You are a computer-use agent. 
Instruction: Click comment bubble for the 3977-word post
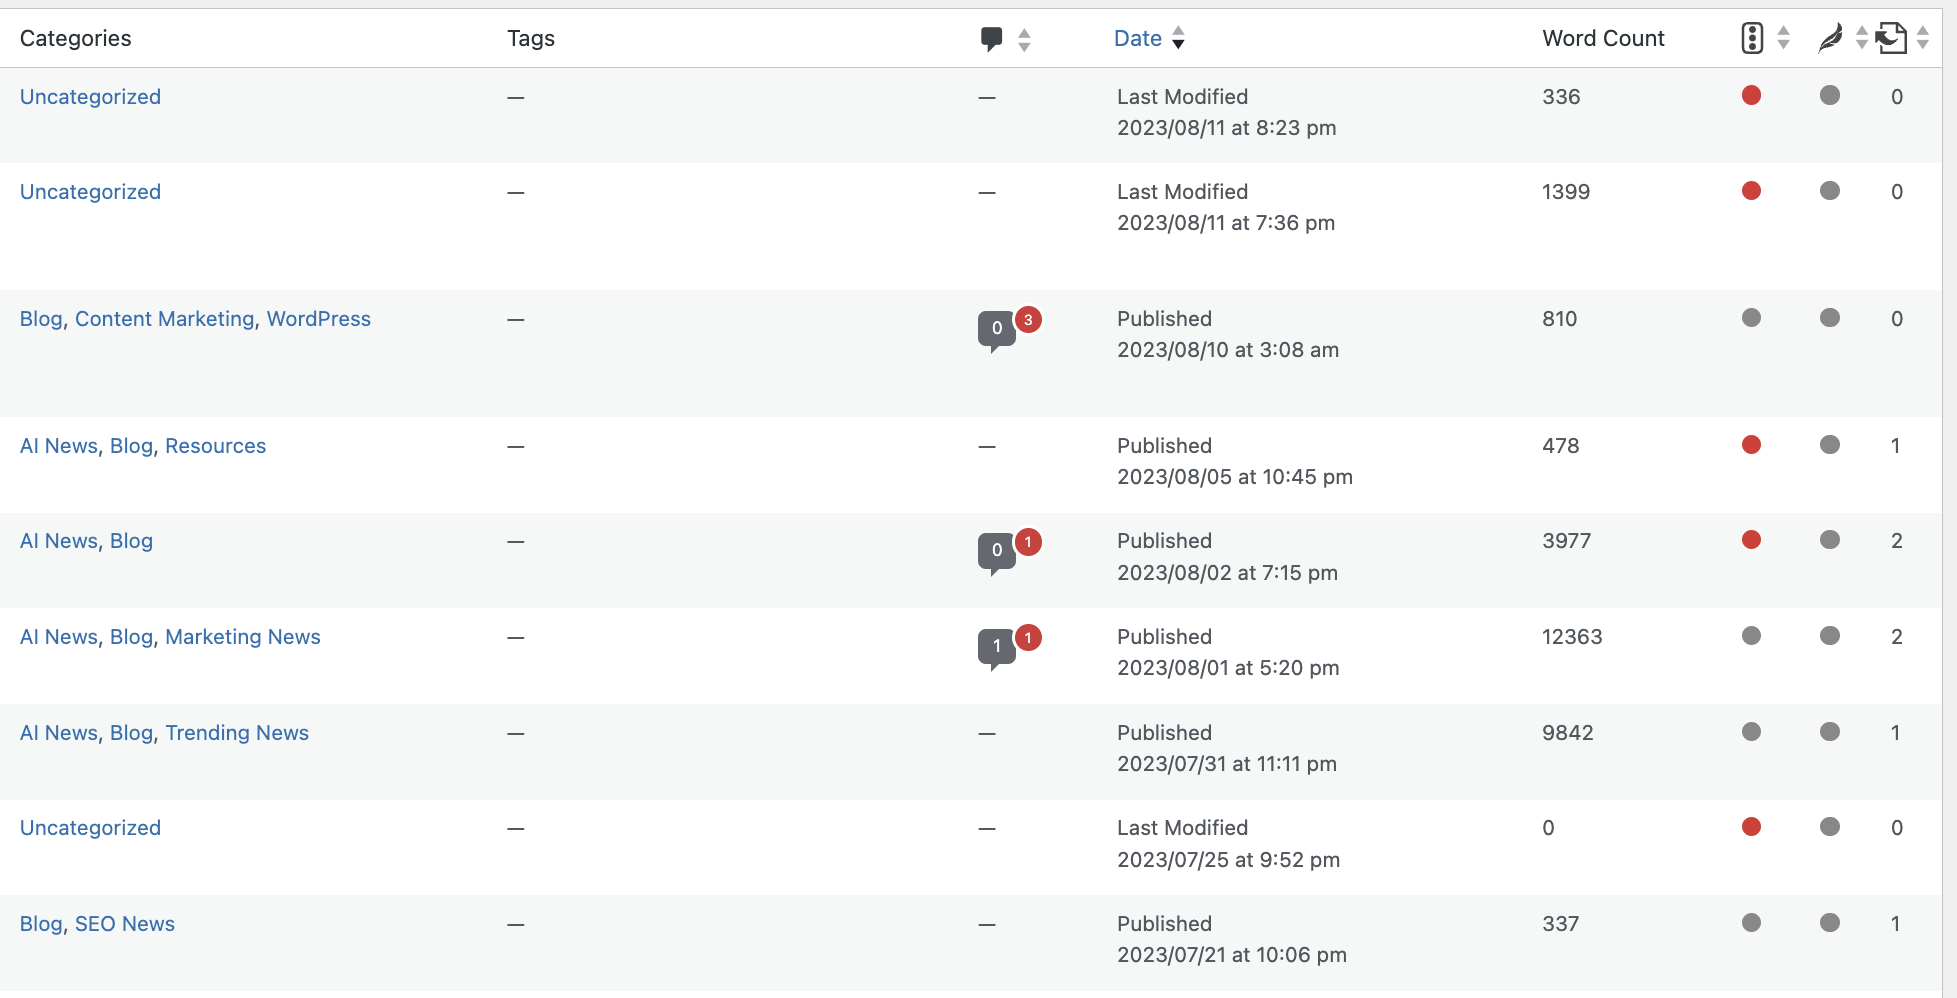(x=996, y=551)
